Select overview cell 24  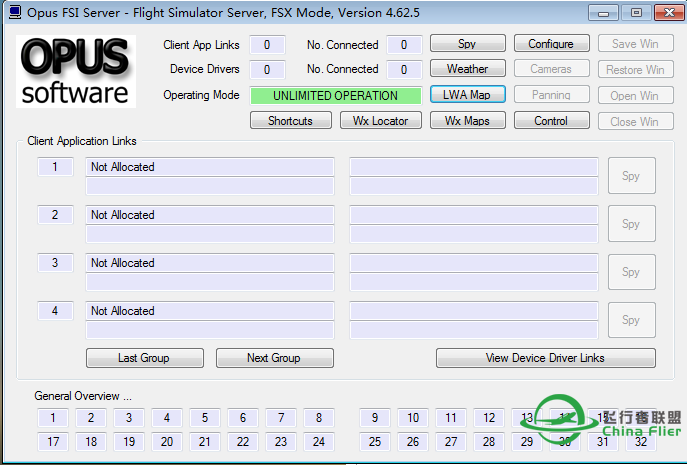tap(319, 442)
